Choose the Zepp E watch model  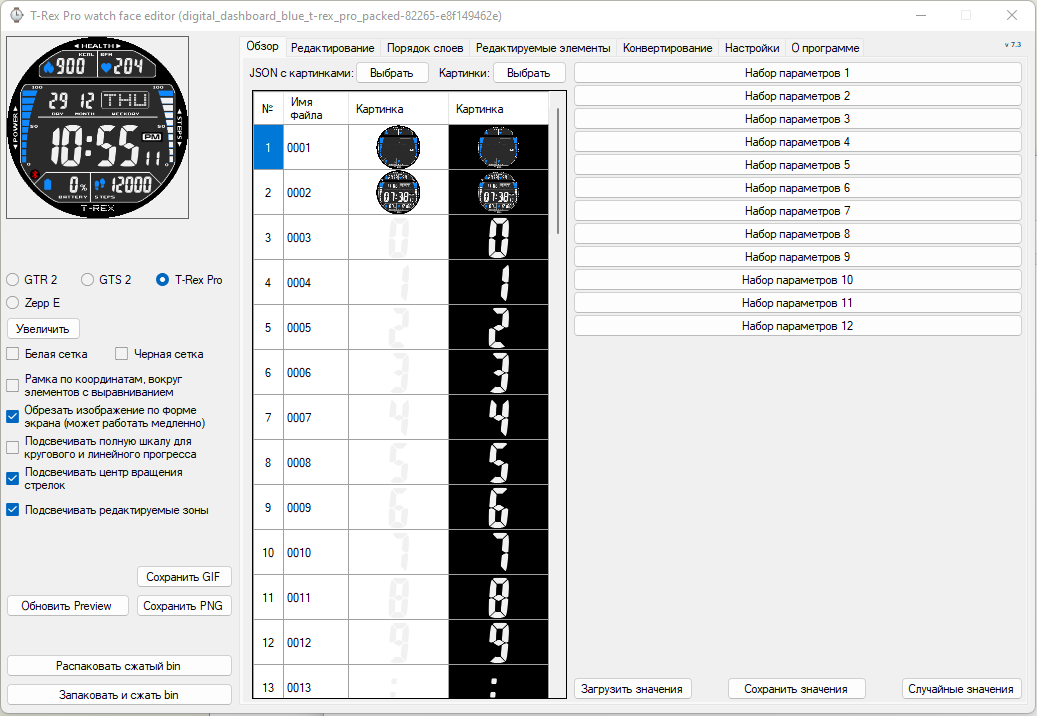13,302
